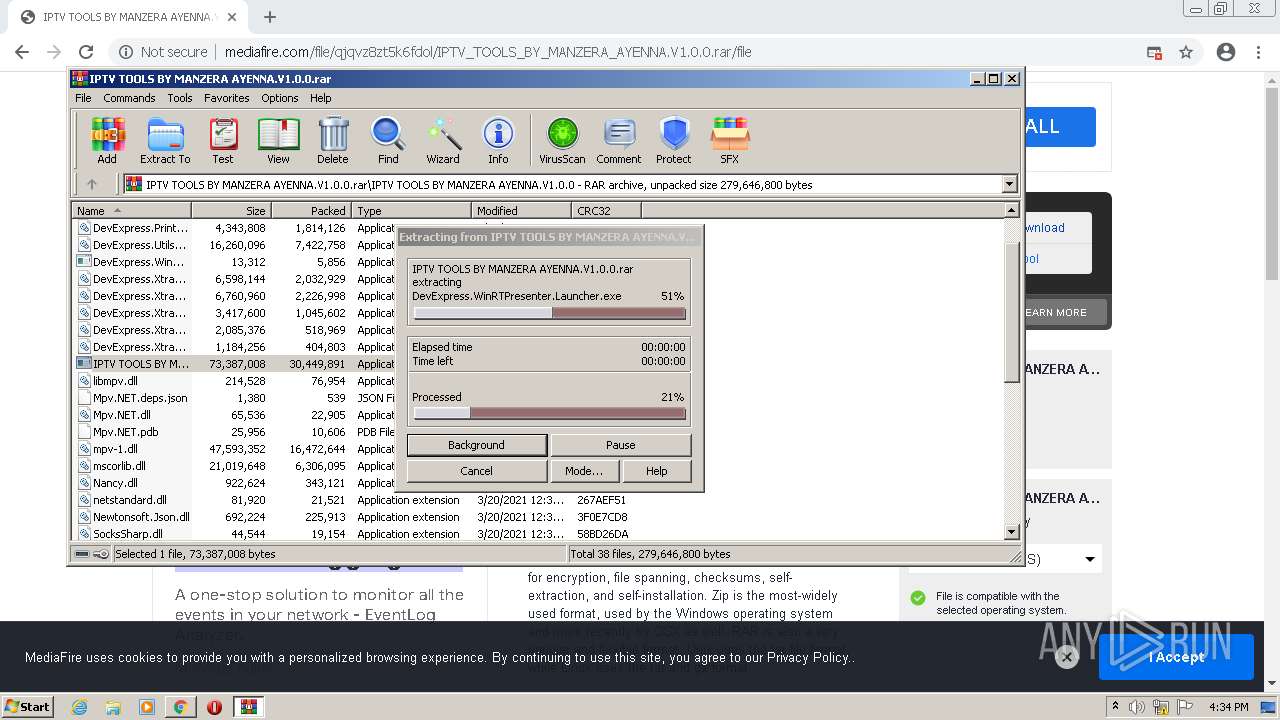Dismiss cookie banner with X icon

click(1067, 657)
